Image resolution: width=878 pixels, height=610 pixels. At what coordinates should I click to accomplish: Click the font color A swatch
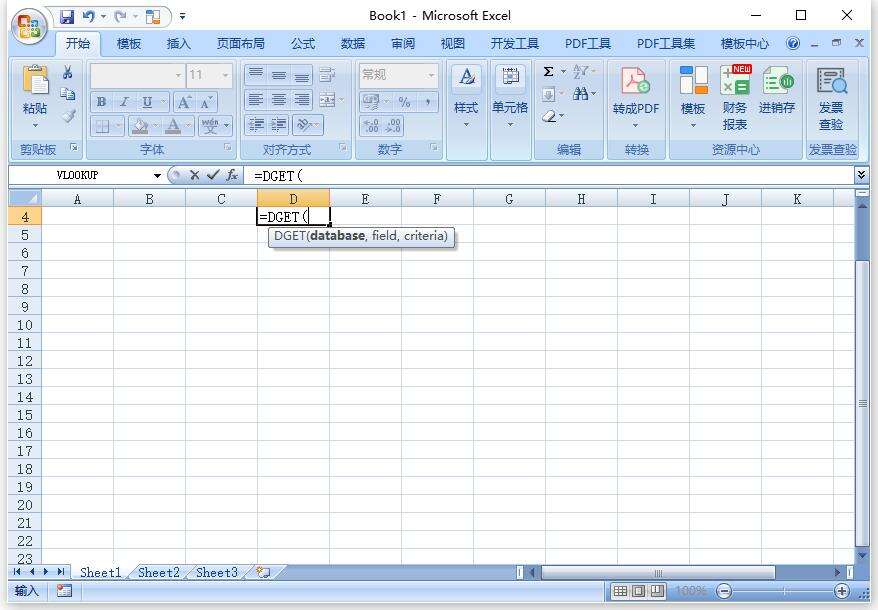pyautogui.click(x=173, y=126)
